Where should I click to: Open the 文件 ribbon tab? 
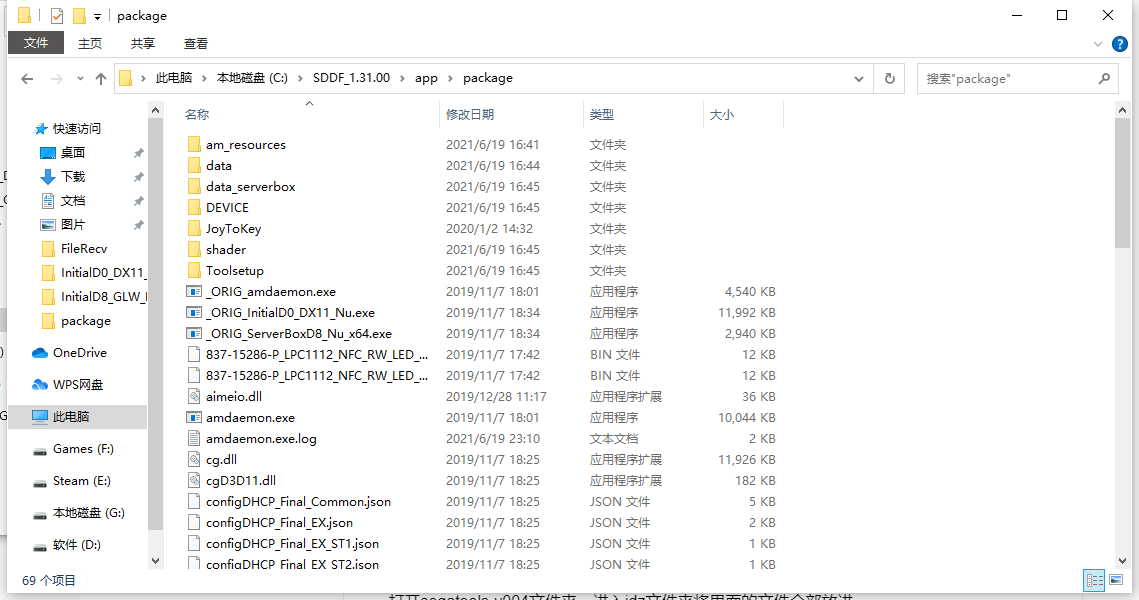(x=36, y=43)
